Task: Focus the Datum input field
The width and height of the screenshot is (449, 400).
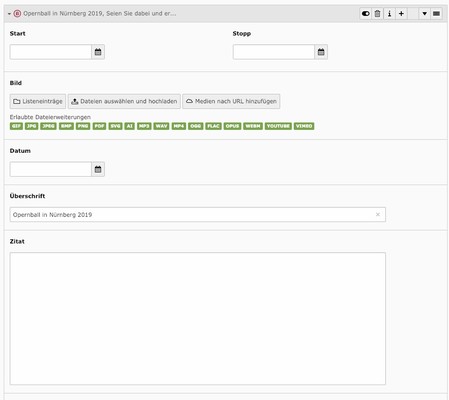Action: click(x=51, y=169)
